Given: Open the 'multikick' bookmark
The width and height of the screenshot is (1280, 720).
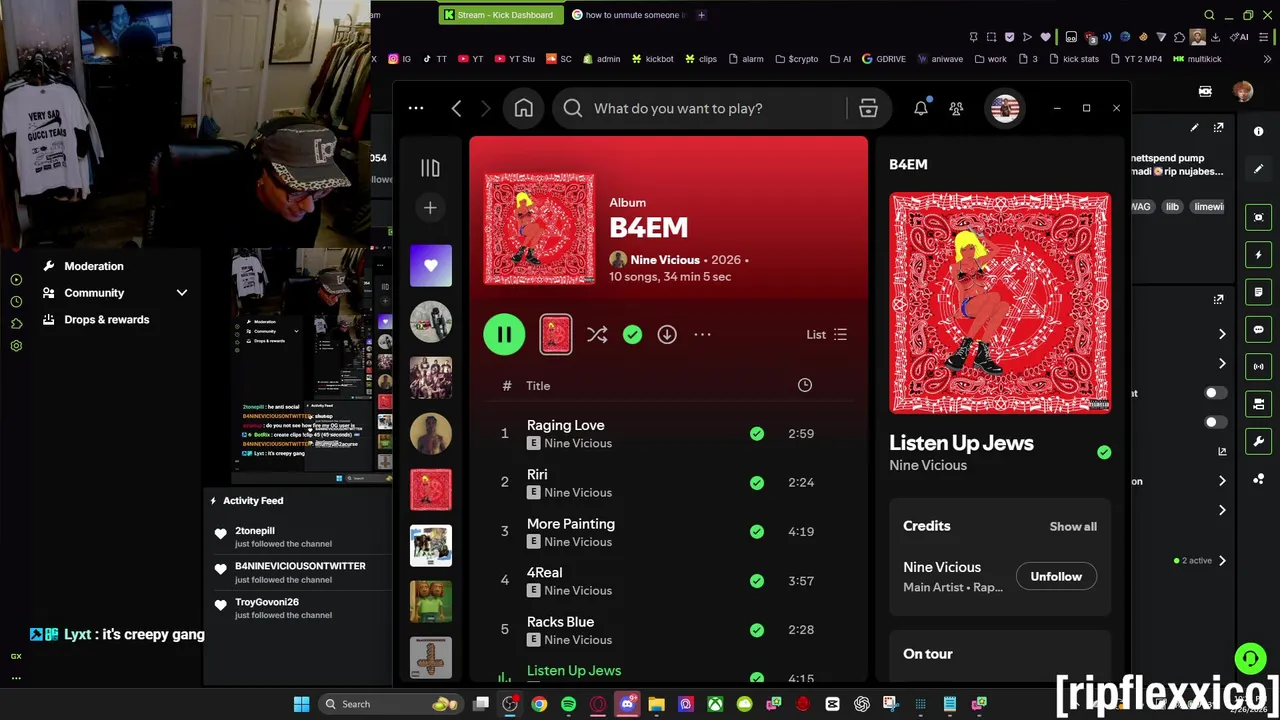Looking at the screenshot, I should (x=1198, y=59).
